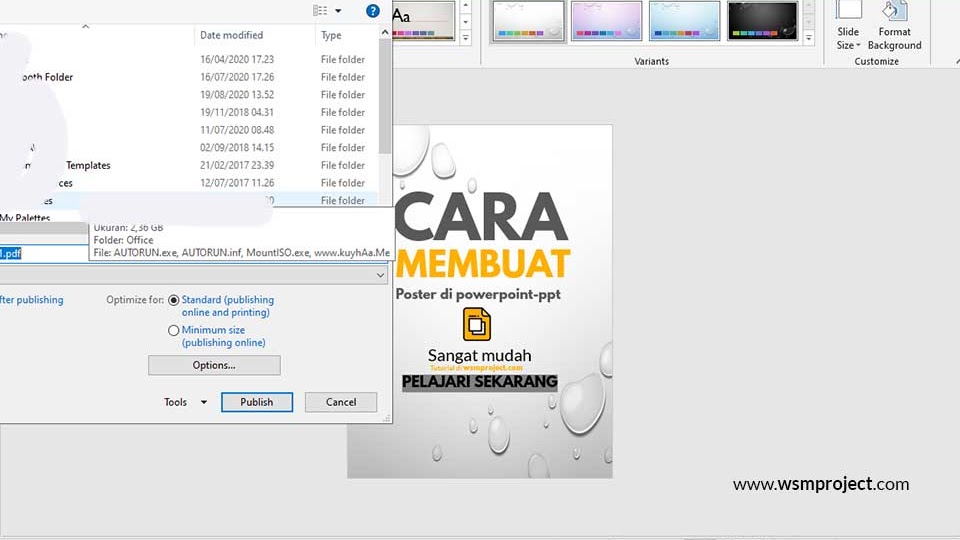Open the dialog help question mark icon
The image size is (960, 540).
(x=372, y=11)
